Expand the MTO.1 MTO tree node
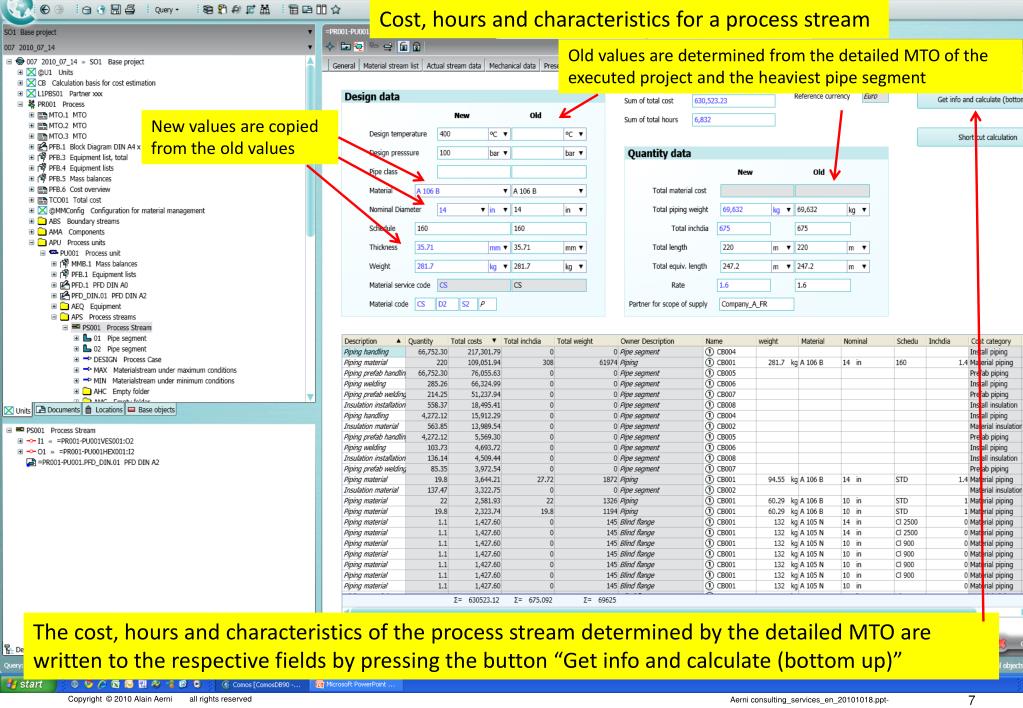Viewport: 1023px width, 708px height. (31, 115)
